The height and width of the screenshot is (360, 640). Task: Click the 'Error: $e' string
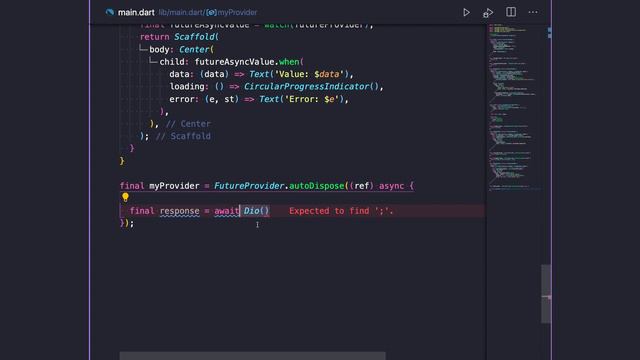point(312,99)
